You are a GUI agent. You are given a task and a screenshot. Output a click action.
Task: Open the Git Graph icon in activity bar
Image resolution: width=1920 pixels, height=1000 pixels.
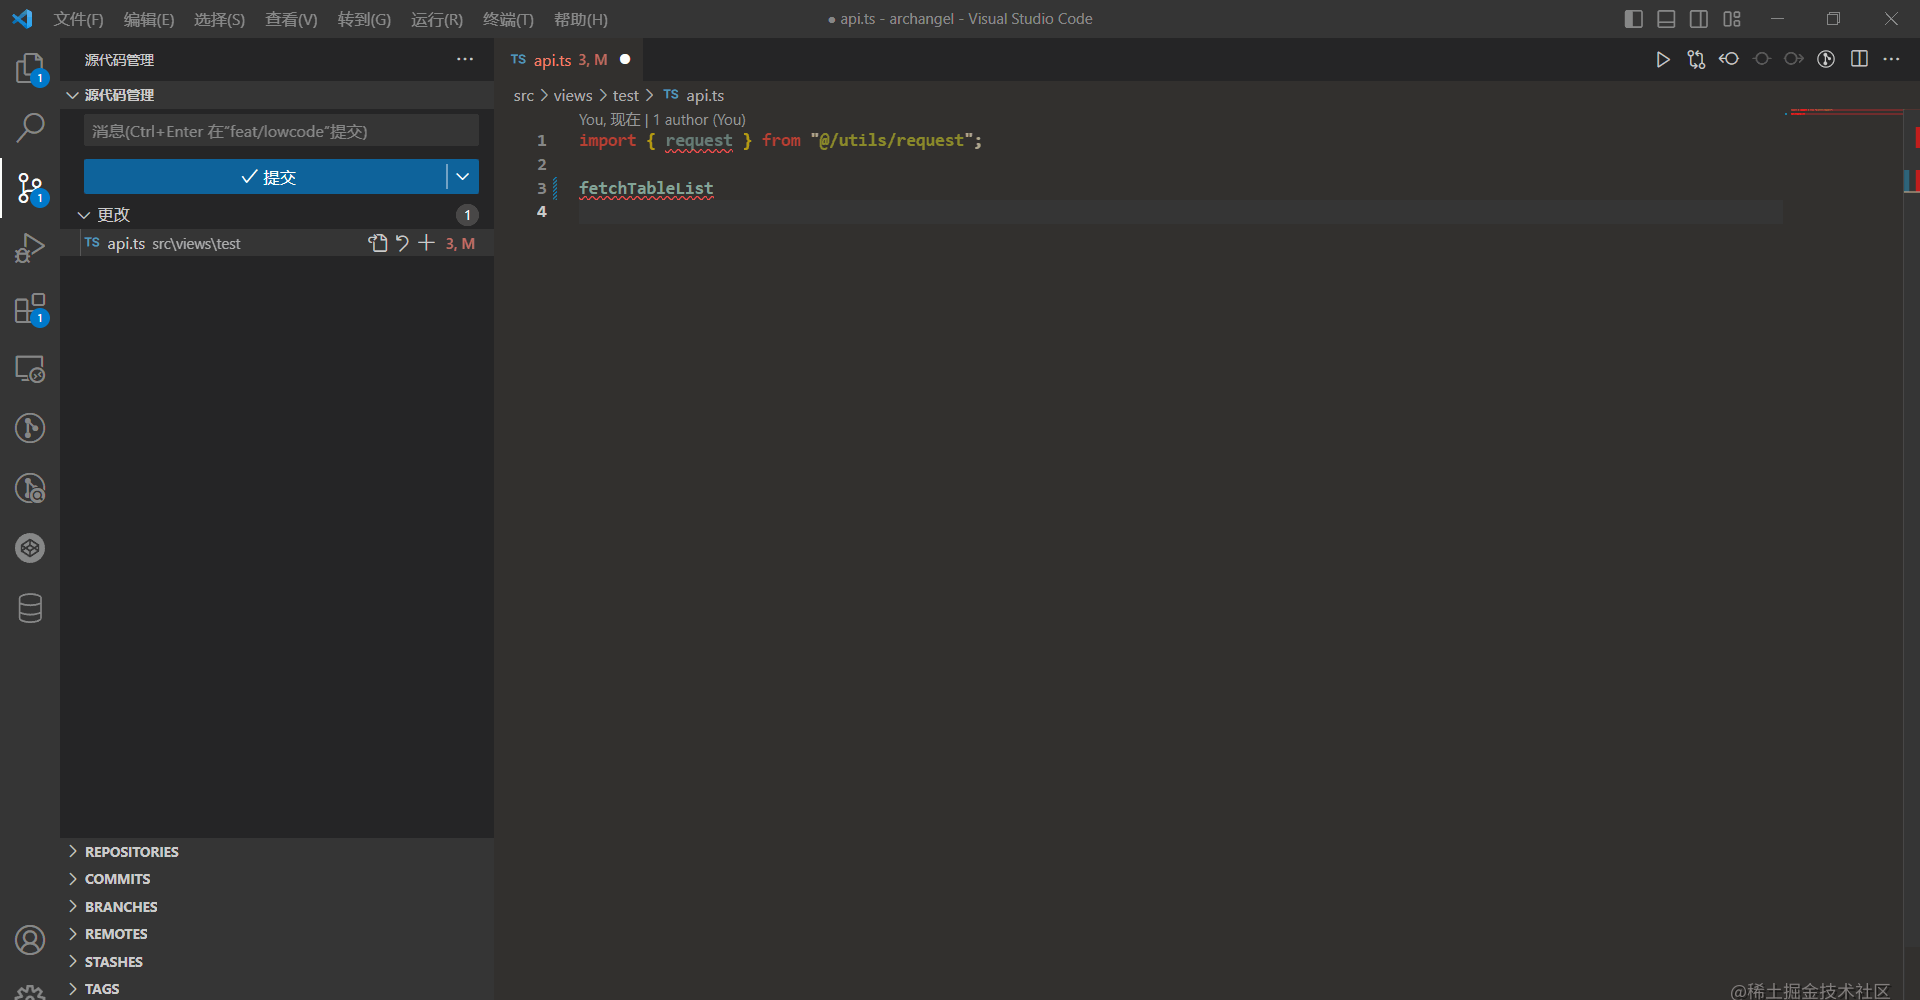pyautogui.click(x=30, y=428)
